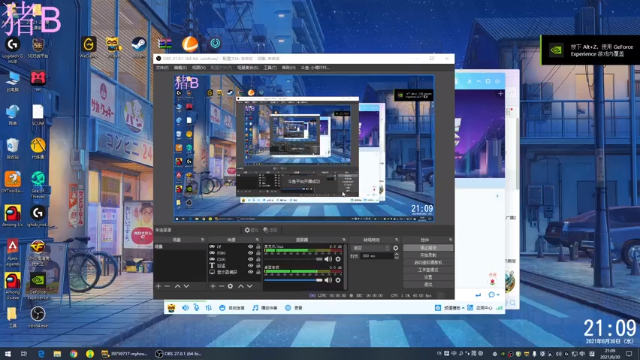This screenshot has height=360, width=640.
Task: Mute the Mic/Aux channel
Action: pos(328,259)
